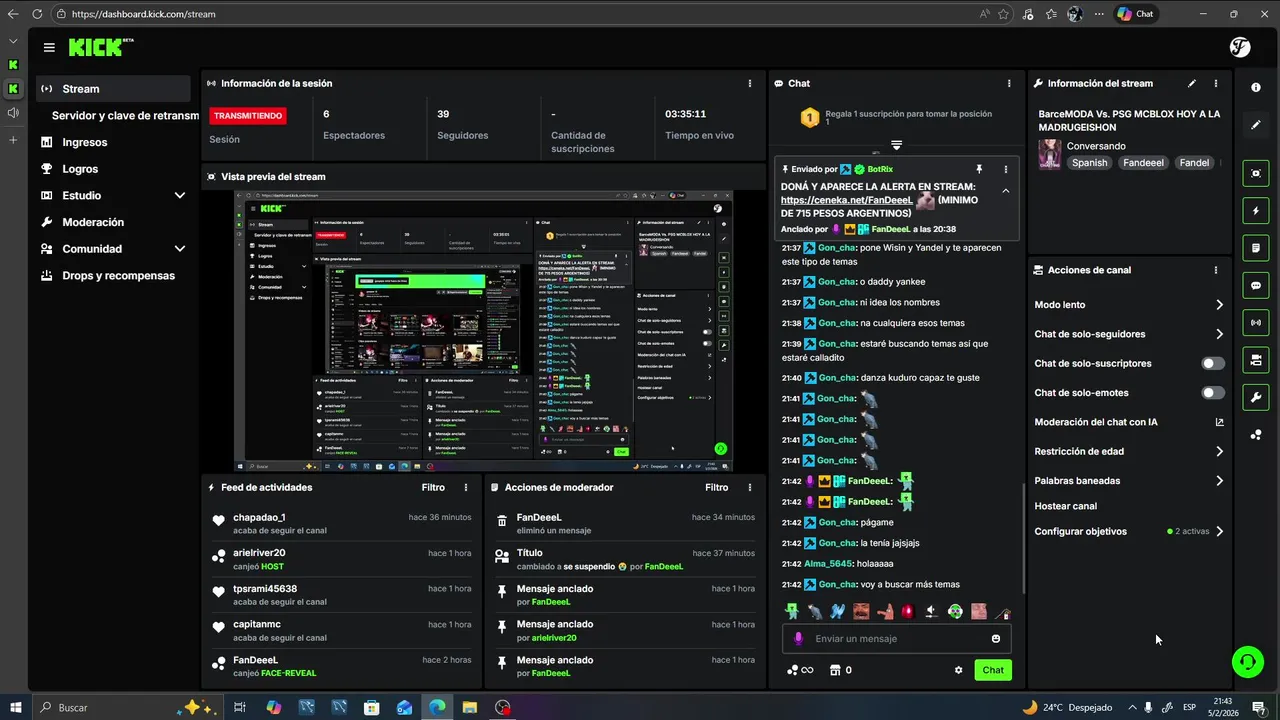The image size is (1280, 720).
Task: Open the pinned message three-dot options
Action: pyautogui.click(x=1006, y=169)
